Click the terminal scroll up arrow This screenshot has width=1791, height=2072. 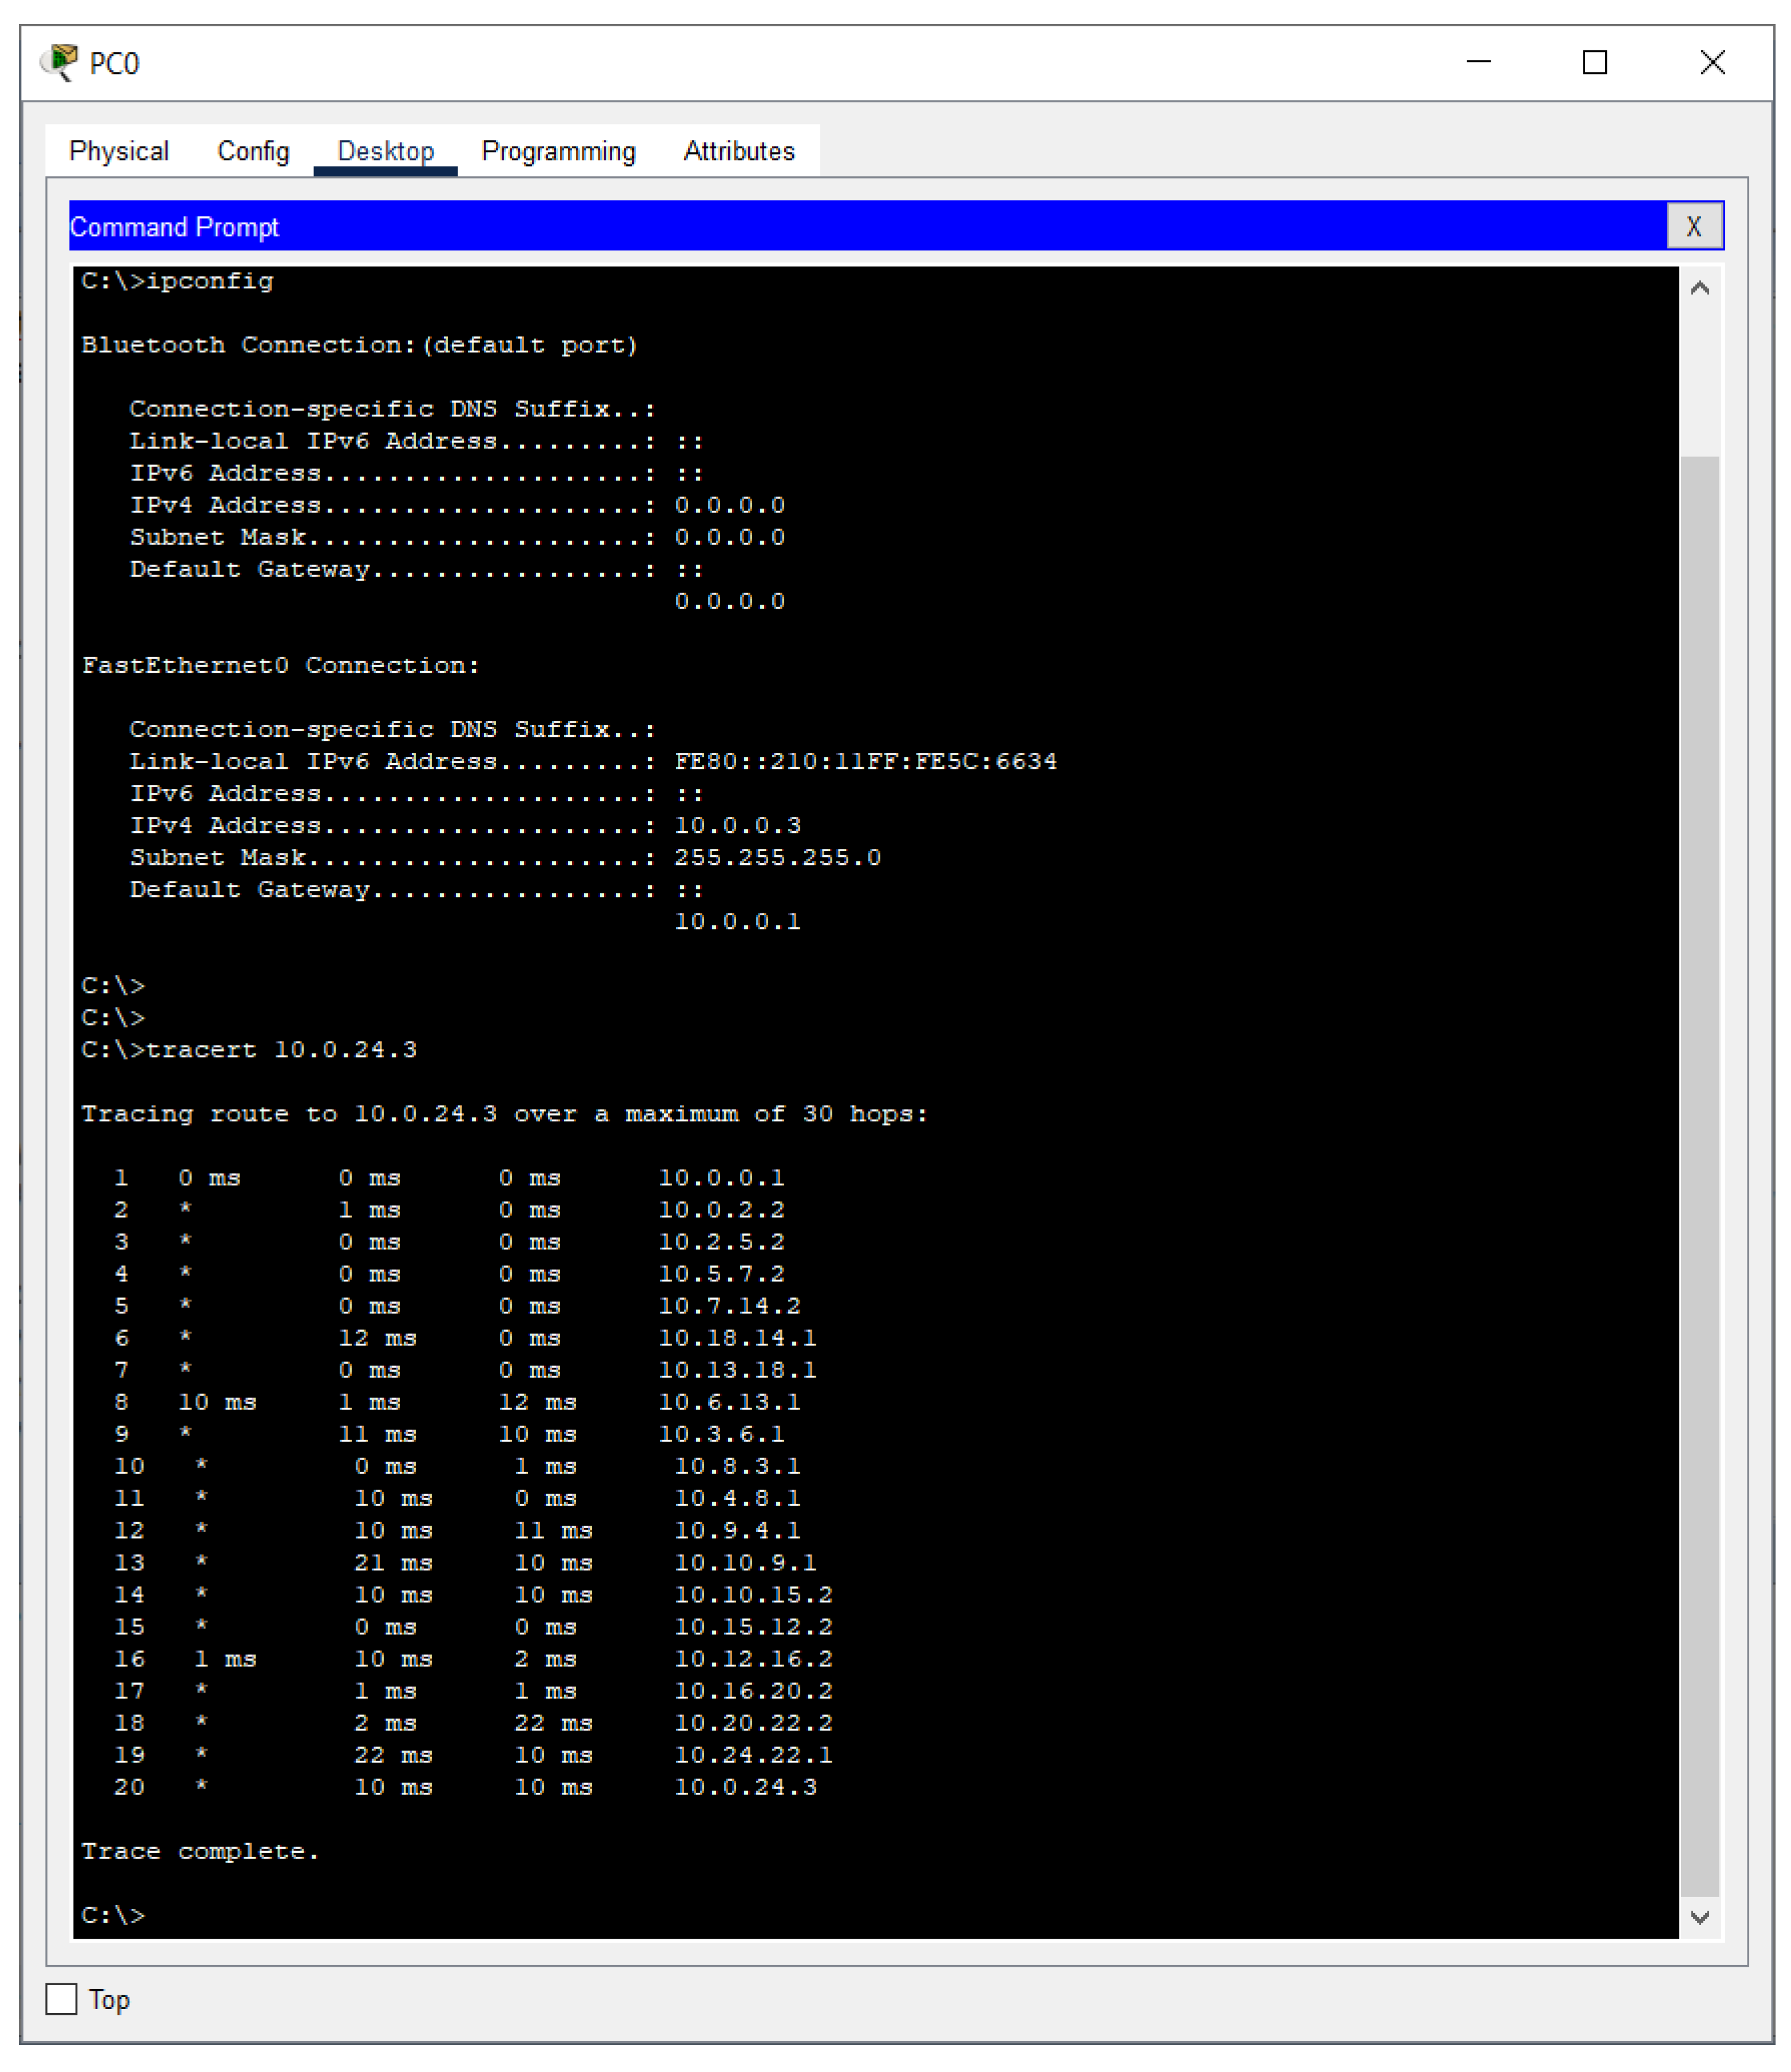(1699, 289)
